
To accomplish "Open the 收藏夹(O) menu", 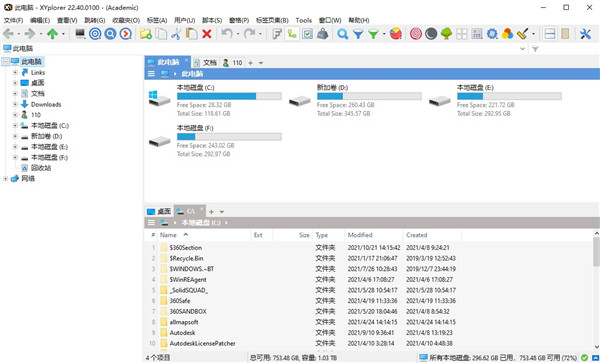I will (126, 20).
